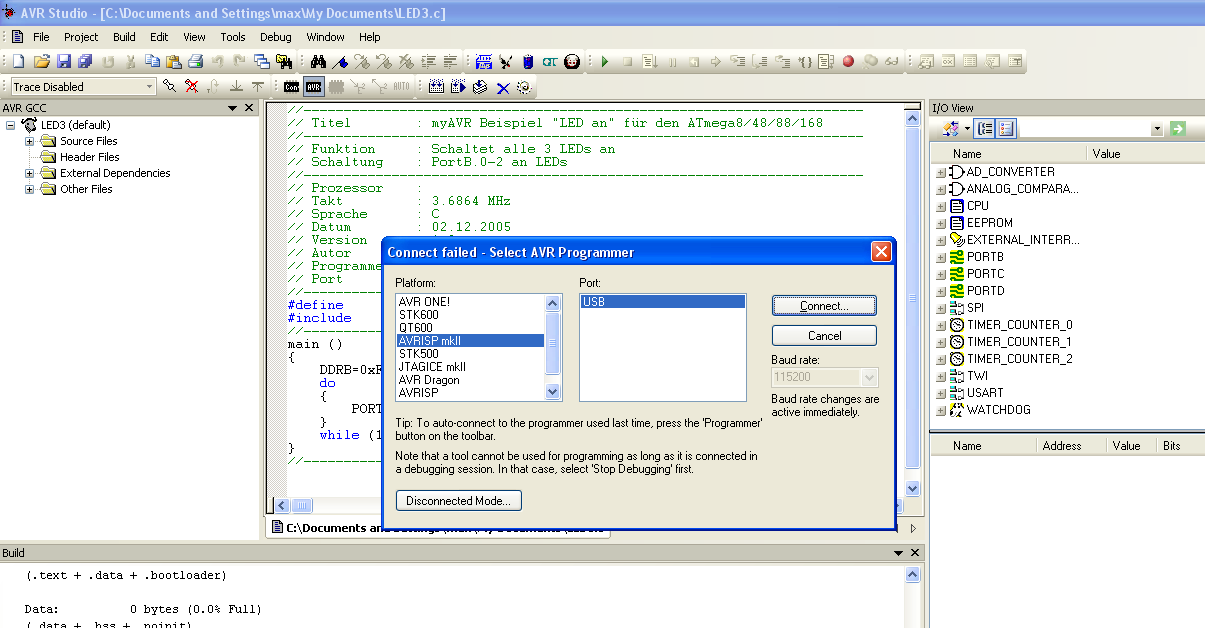Copy selection using toolbar Copy icon
Image resolution: width=1205 pixels, height=628 pixels.
click(x=152, y=61)
